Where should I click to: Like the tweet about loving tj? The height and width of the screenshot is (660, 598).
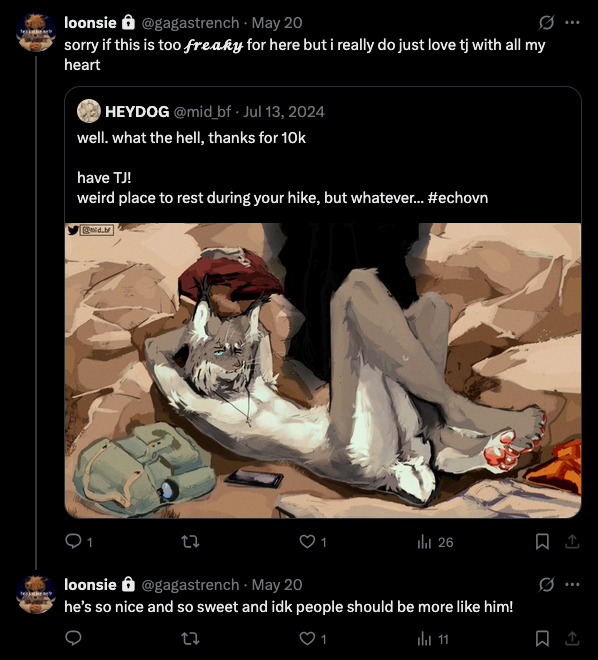[x=313, y=541]
